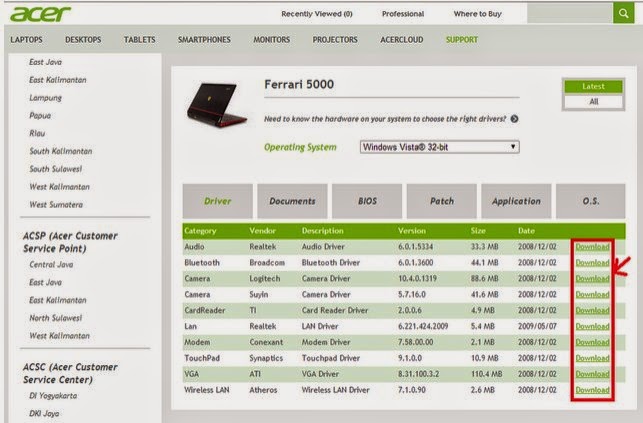Screen dimensions: 643x423
Task: Click the ACSC Acer Customer Service Center heading
Action: point(70,373)
